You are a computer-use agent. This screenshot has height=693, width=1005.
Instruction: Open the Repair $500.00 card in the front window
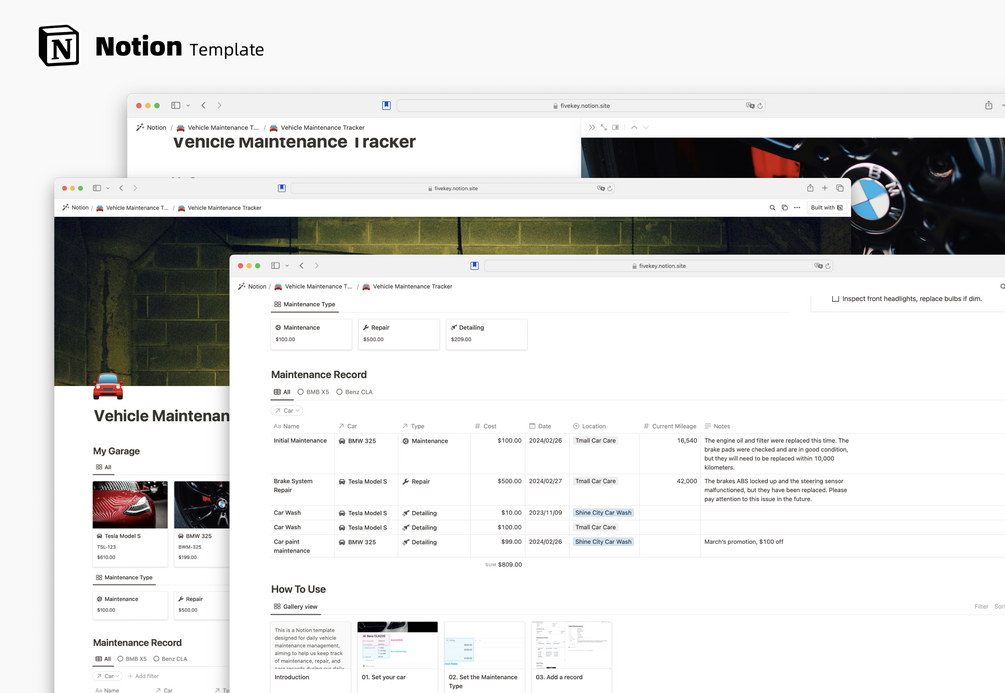[399, 334]
